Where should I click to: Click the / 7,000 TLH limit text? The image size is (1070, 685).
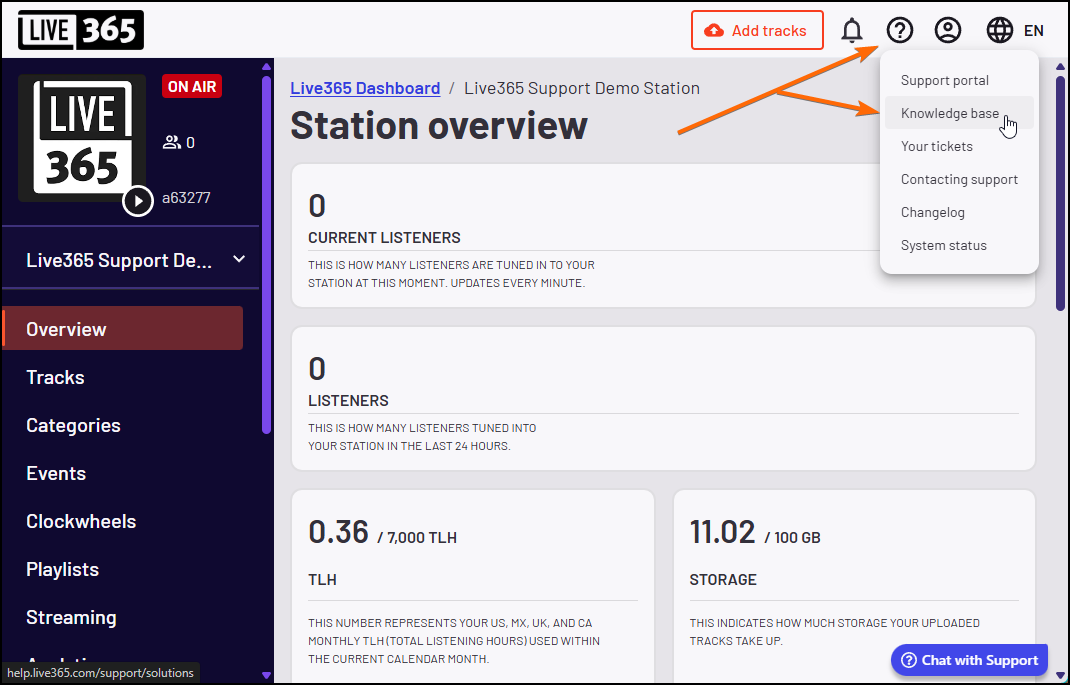(x=417, y=538)
